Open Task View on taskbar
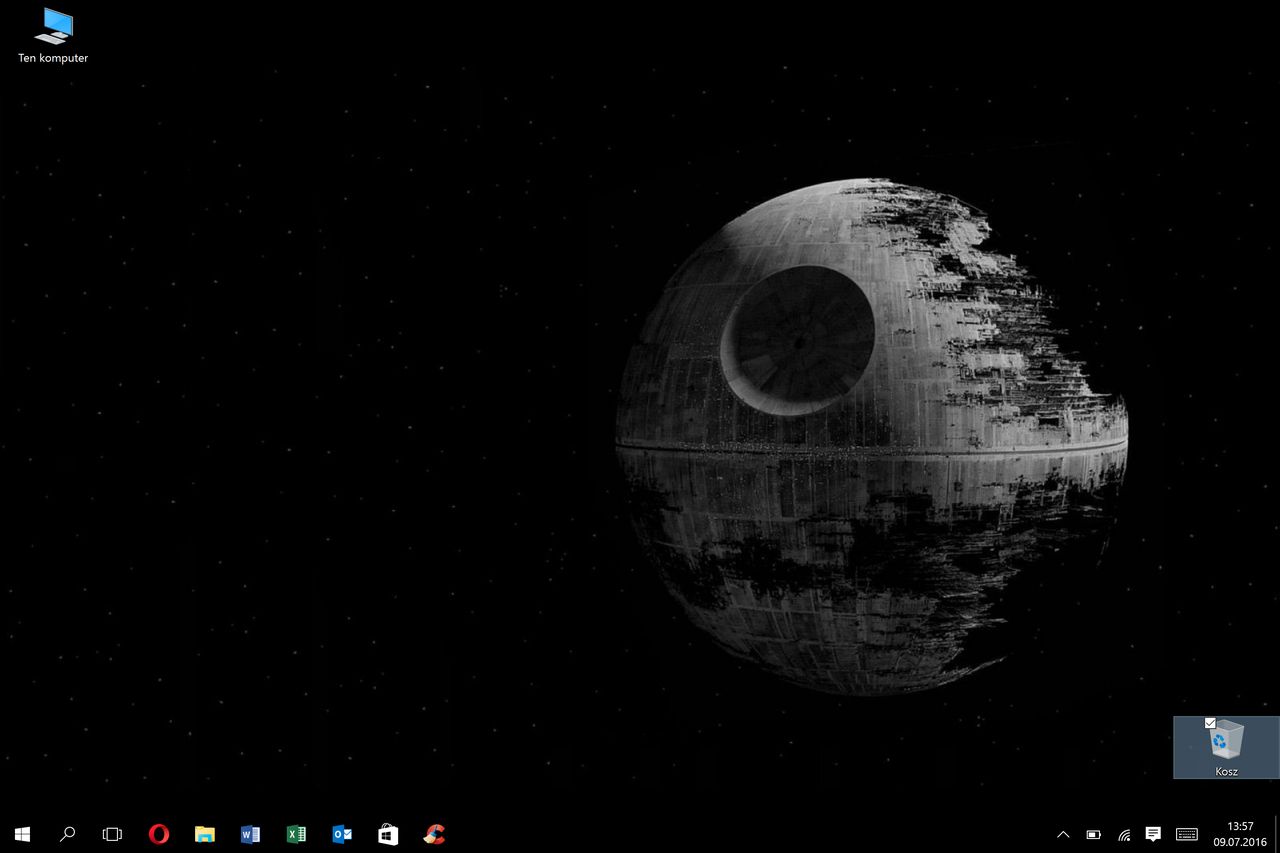This screenshot has height=853, width=1280. 112,834
